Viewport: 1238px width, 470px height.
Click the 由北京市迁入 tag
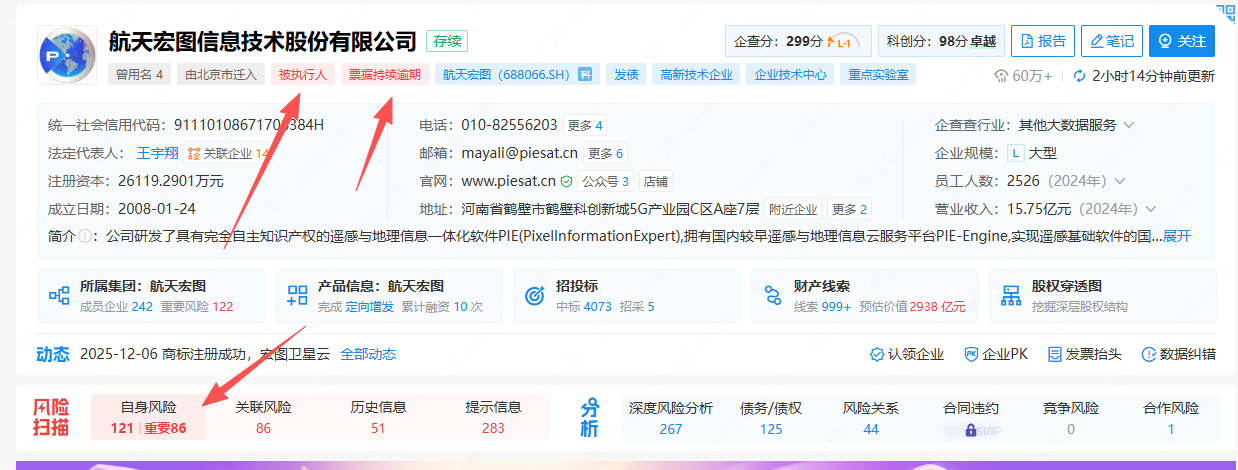220,74
